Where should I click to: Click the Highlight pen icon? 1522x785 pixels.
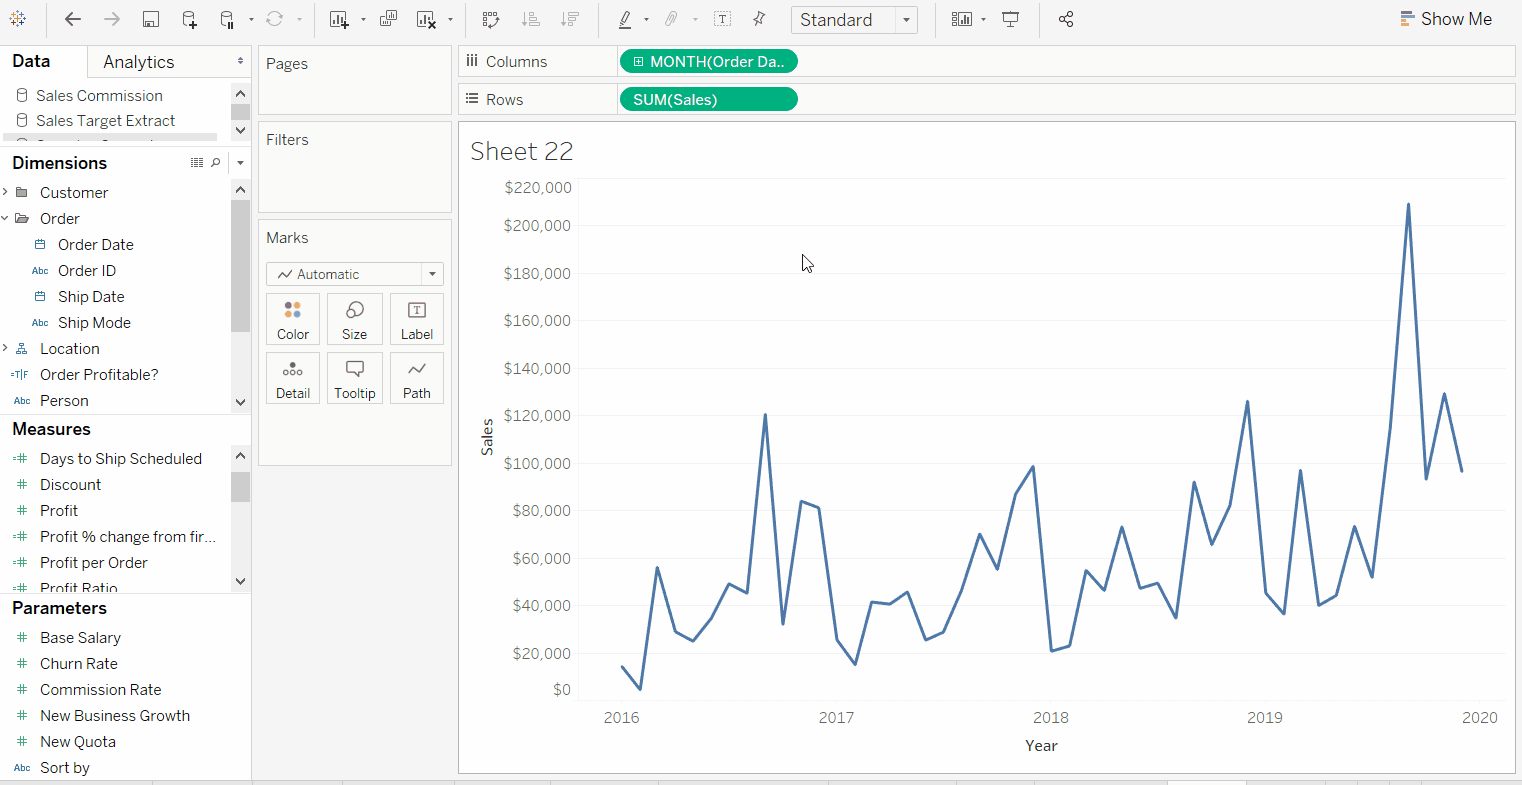point(625,19)
